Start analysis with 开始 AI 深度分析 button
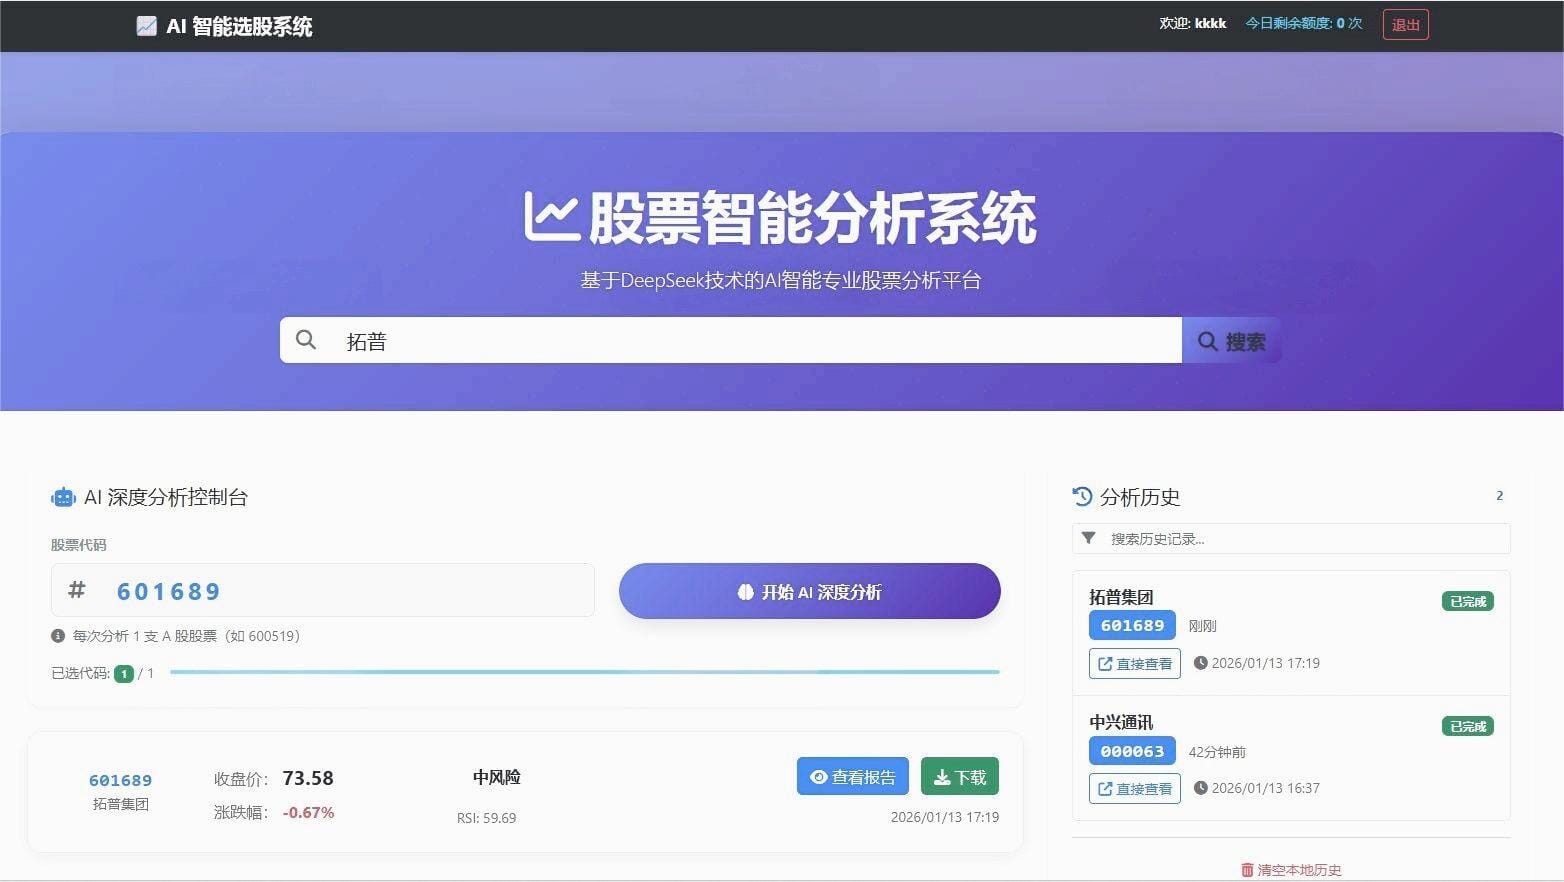 tap(809, 591)
